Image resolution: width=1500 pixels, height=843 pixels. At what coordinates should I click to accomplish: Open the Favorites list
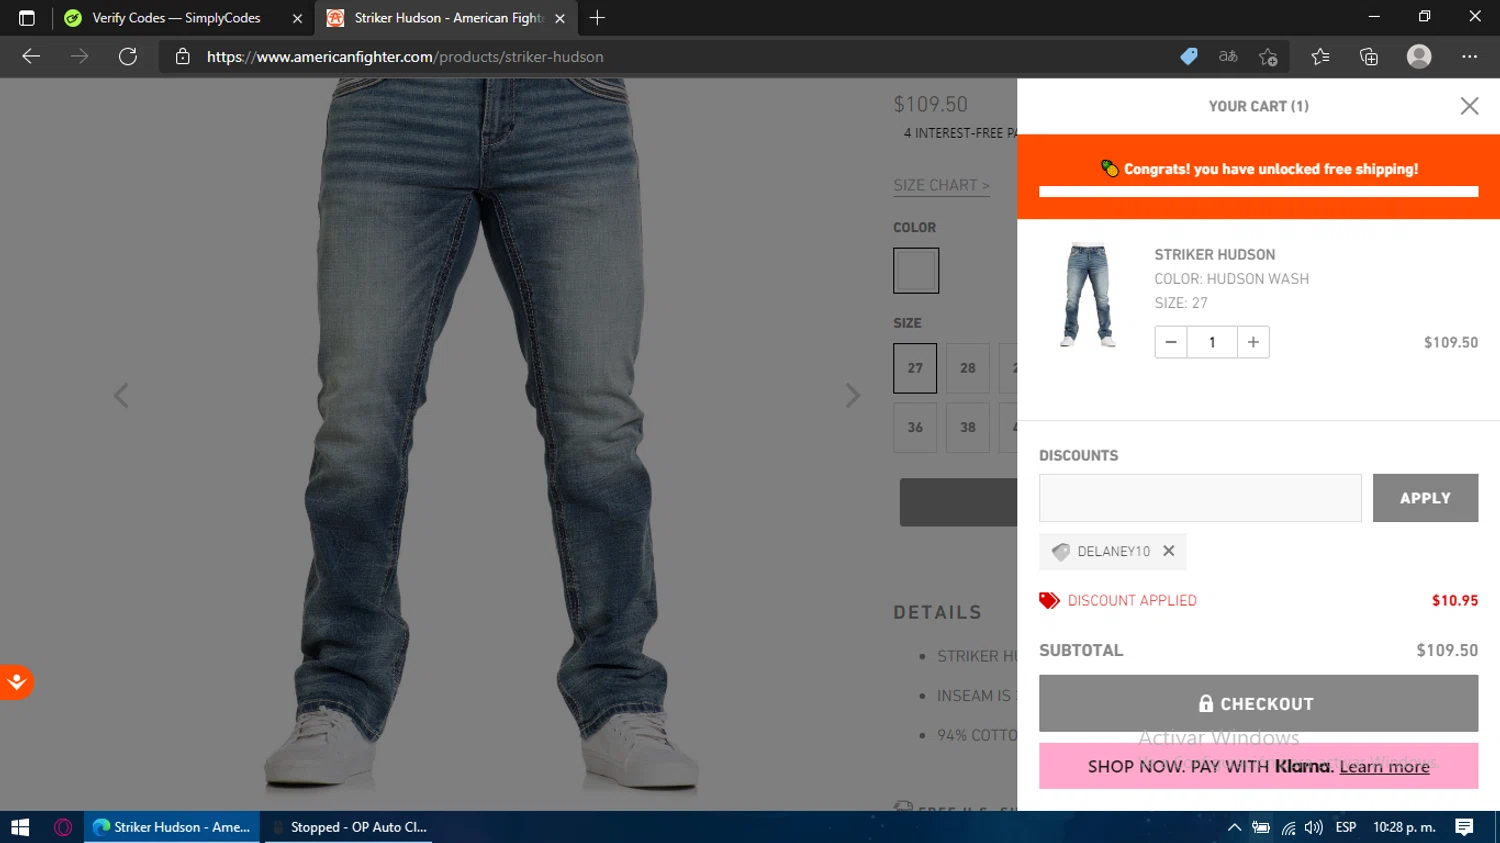(x=1321, y=57)
